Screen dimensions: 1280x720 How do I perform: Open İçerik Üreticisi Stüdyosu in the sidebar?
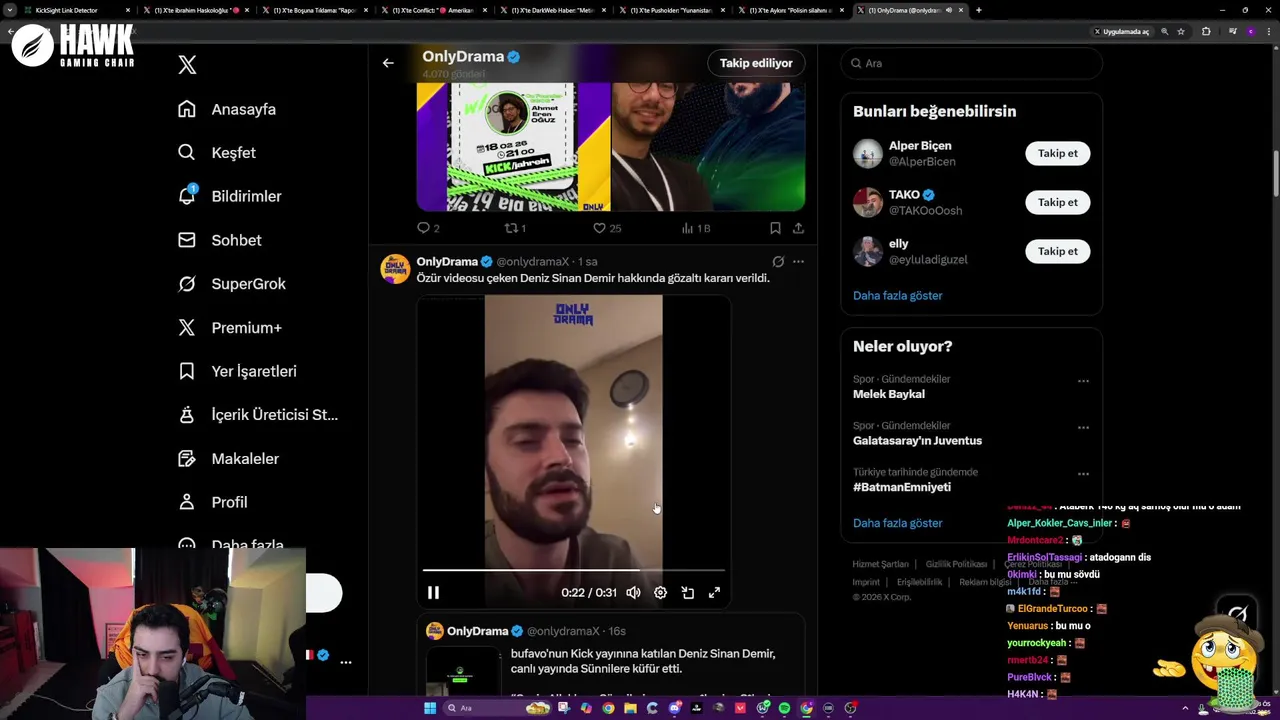point(258,415)
